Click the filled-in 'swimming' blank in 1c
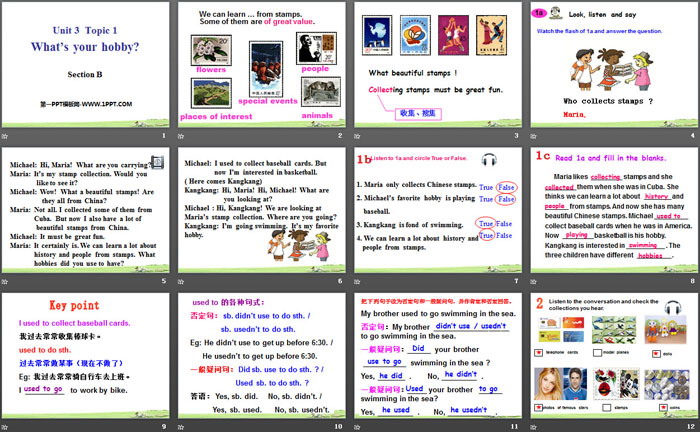 pyautogui.click(x=644, y=244)
